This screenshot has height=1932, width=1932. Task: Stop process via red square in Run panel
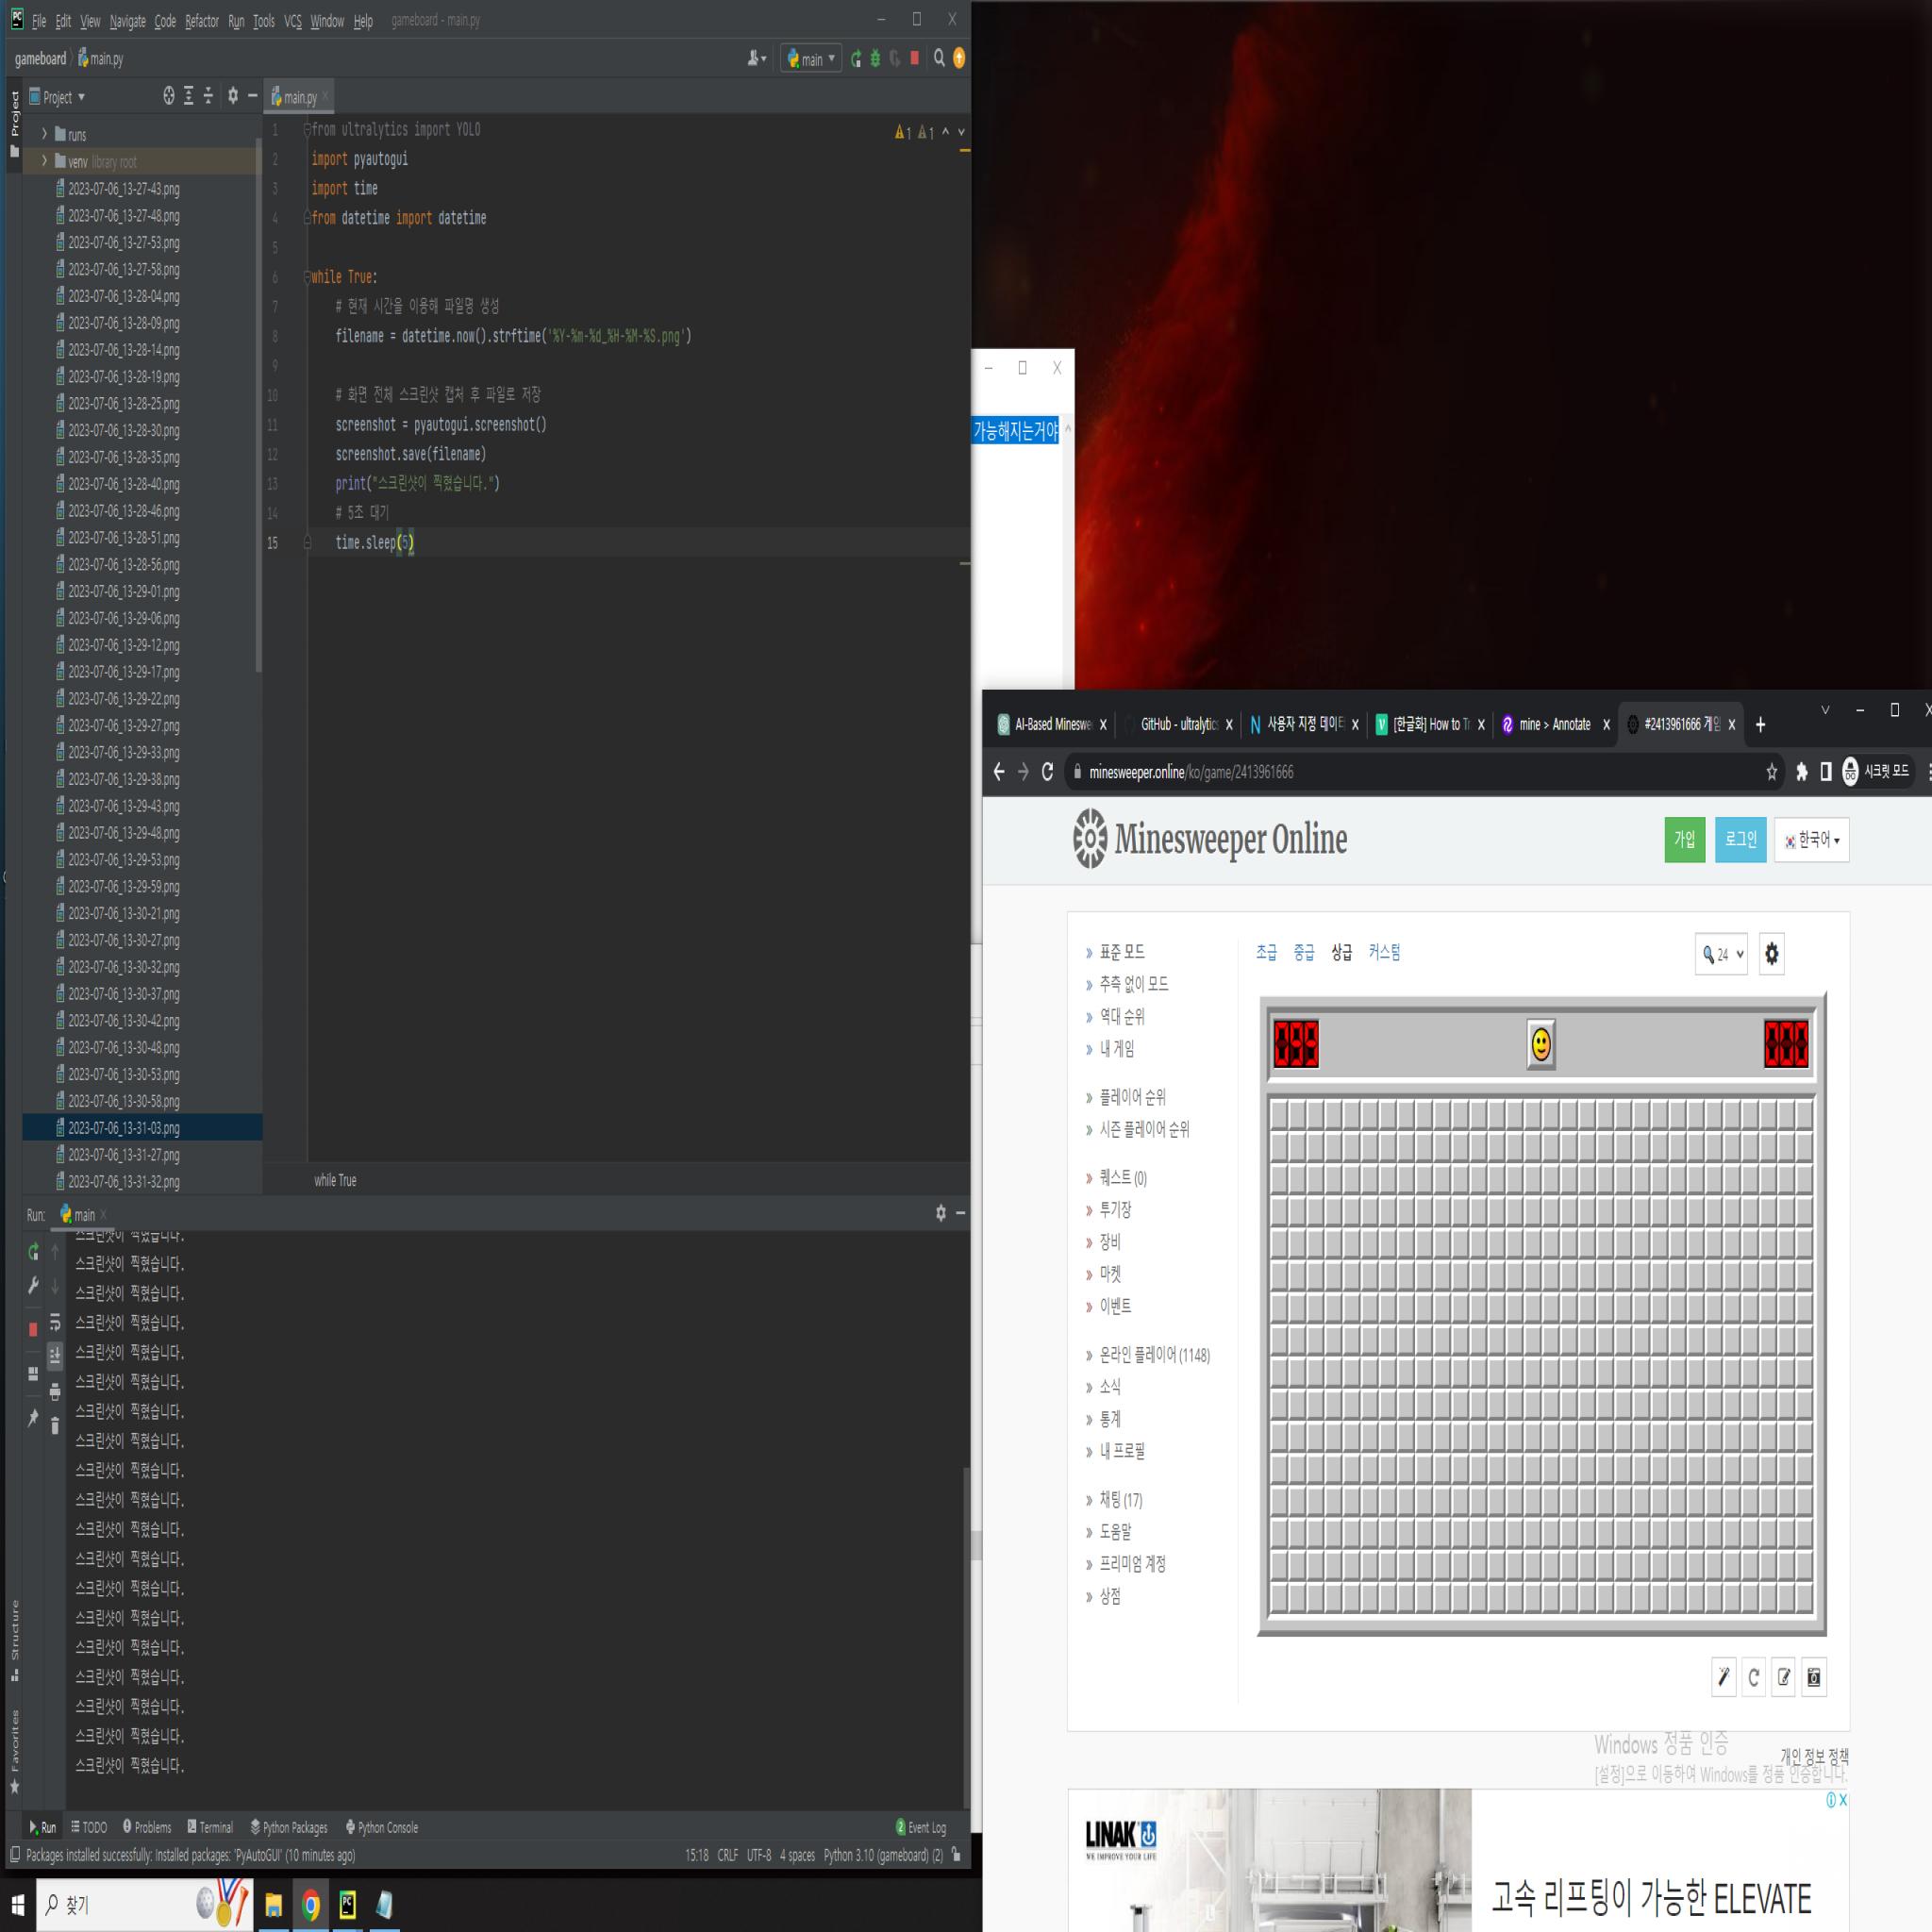pos(33,1329)
